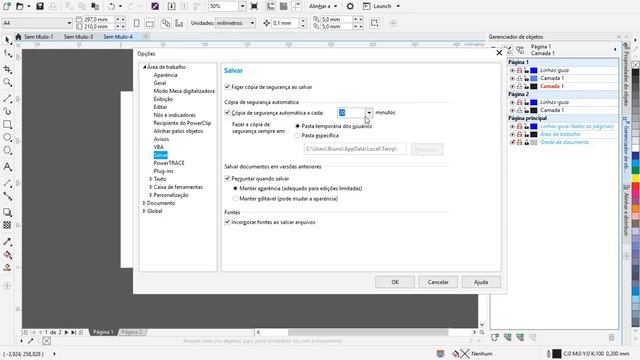Select the Parallel dimension tool
The image size is (640, 360).
coord(7,183)
